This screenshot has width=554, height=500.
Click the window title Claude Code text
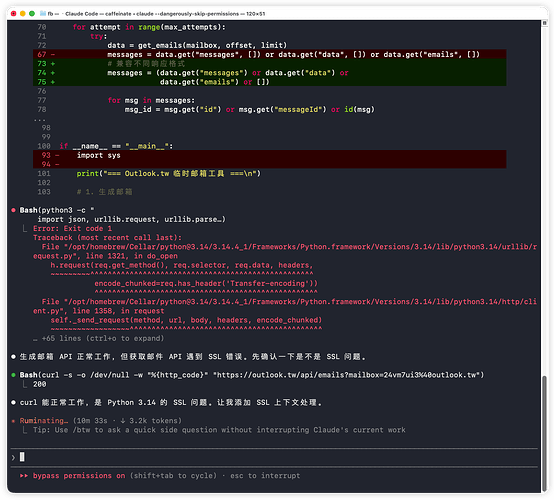pos(82,13)
